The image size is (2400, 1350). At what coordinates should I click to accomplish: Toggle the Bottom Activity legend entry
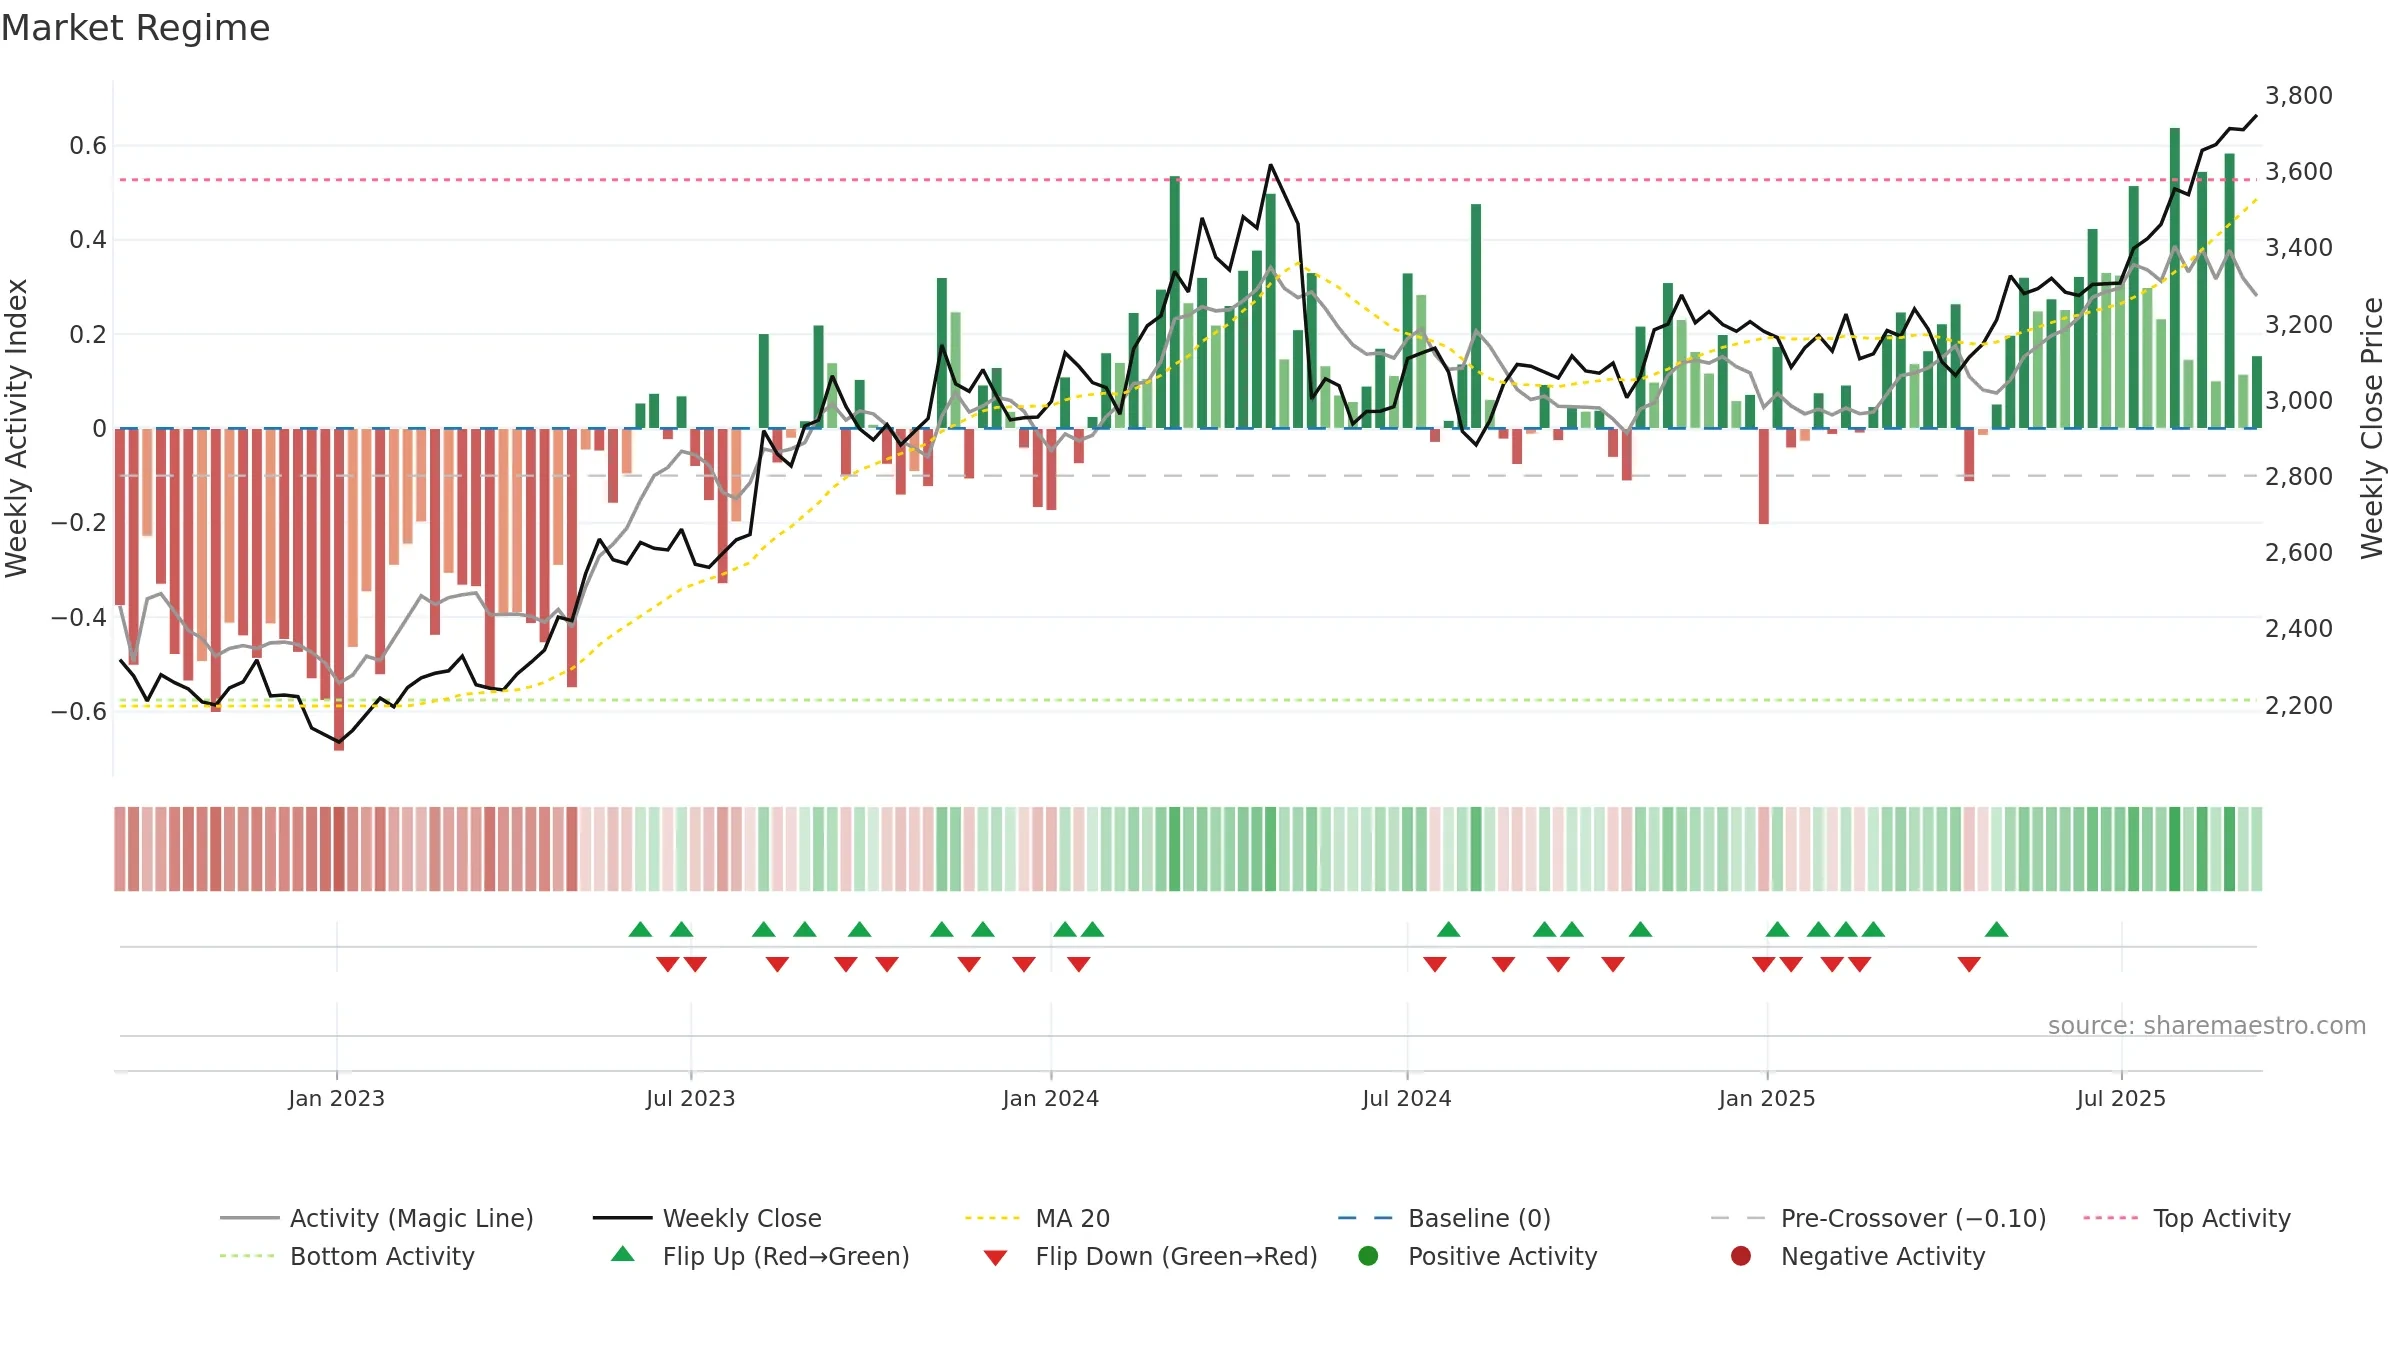(x=347, y=1256)
